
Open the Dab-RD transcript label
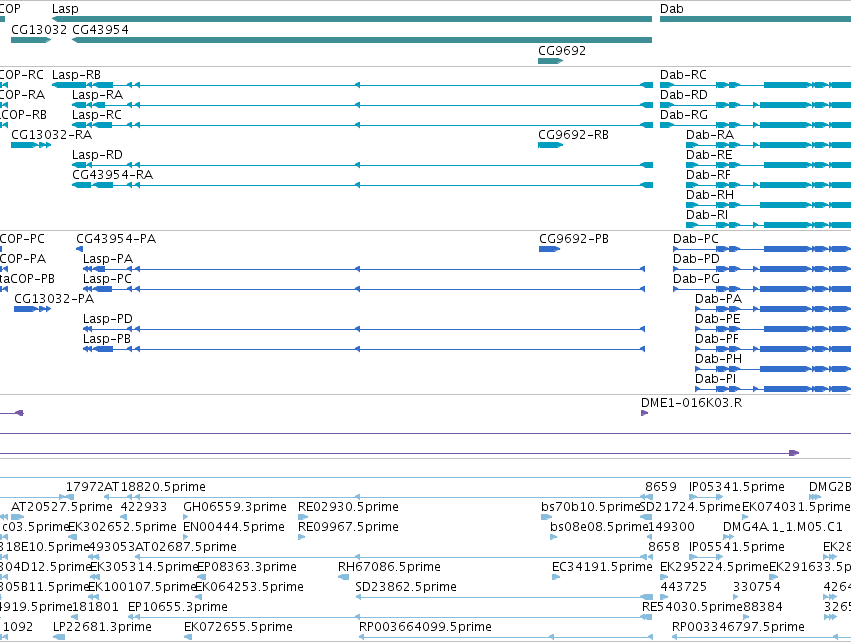pyautogui.click(x=684, y=94)
